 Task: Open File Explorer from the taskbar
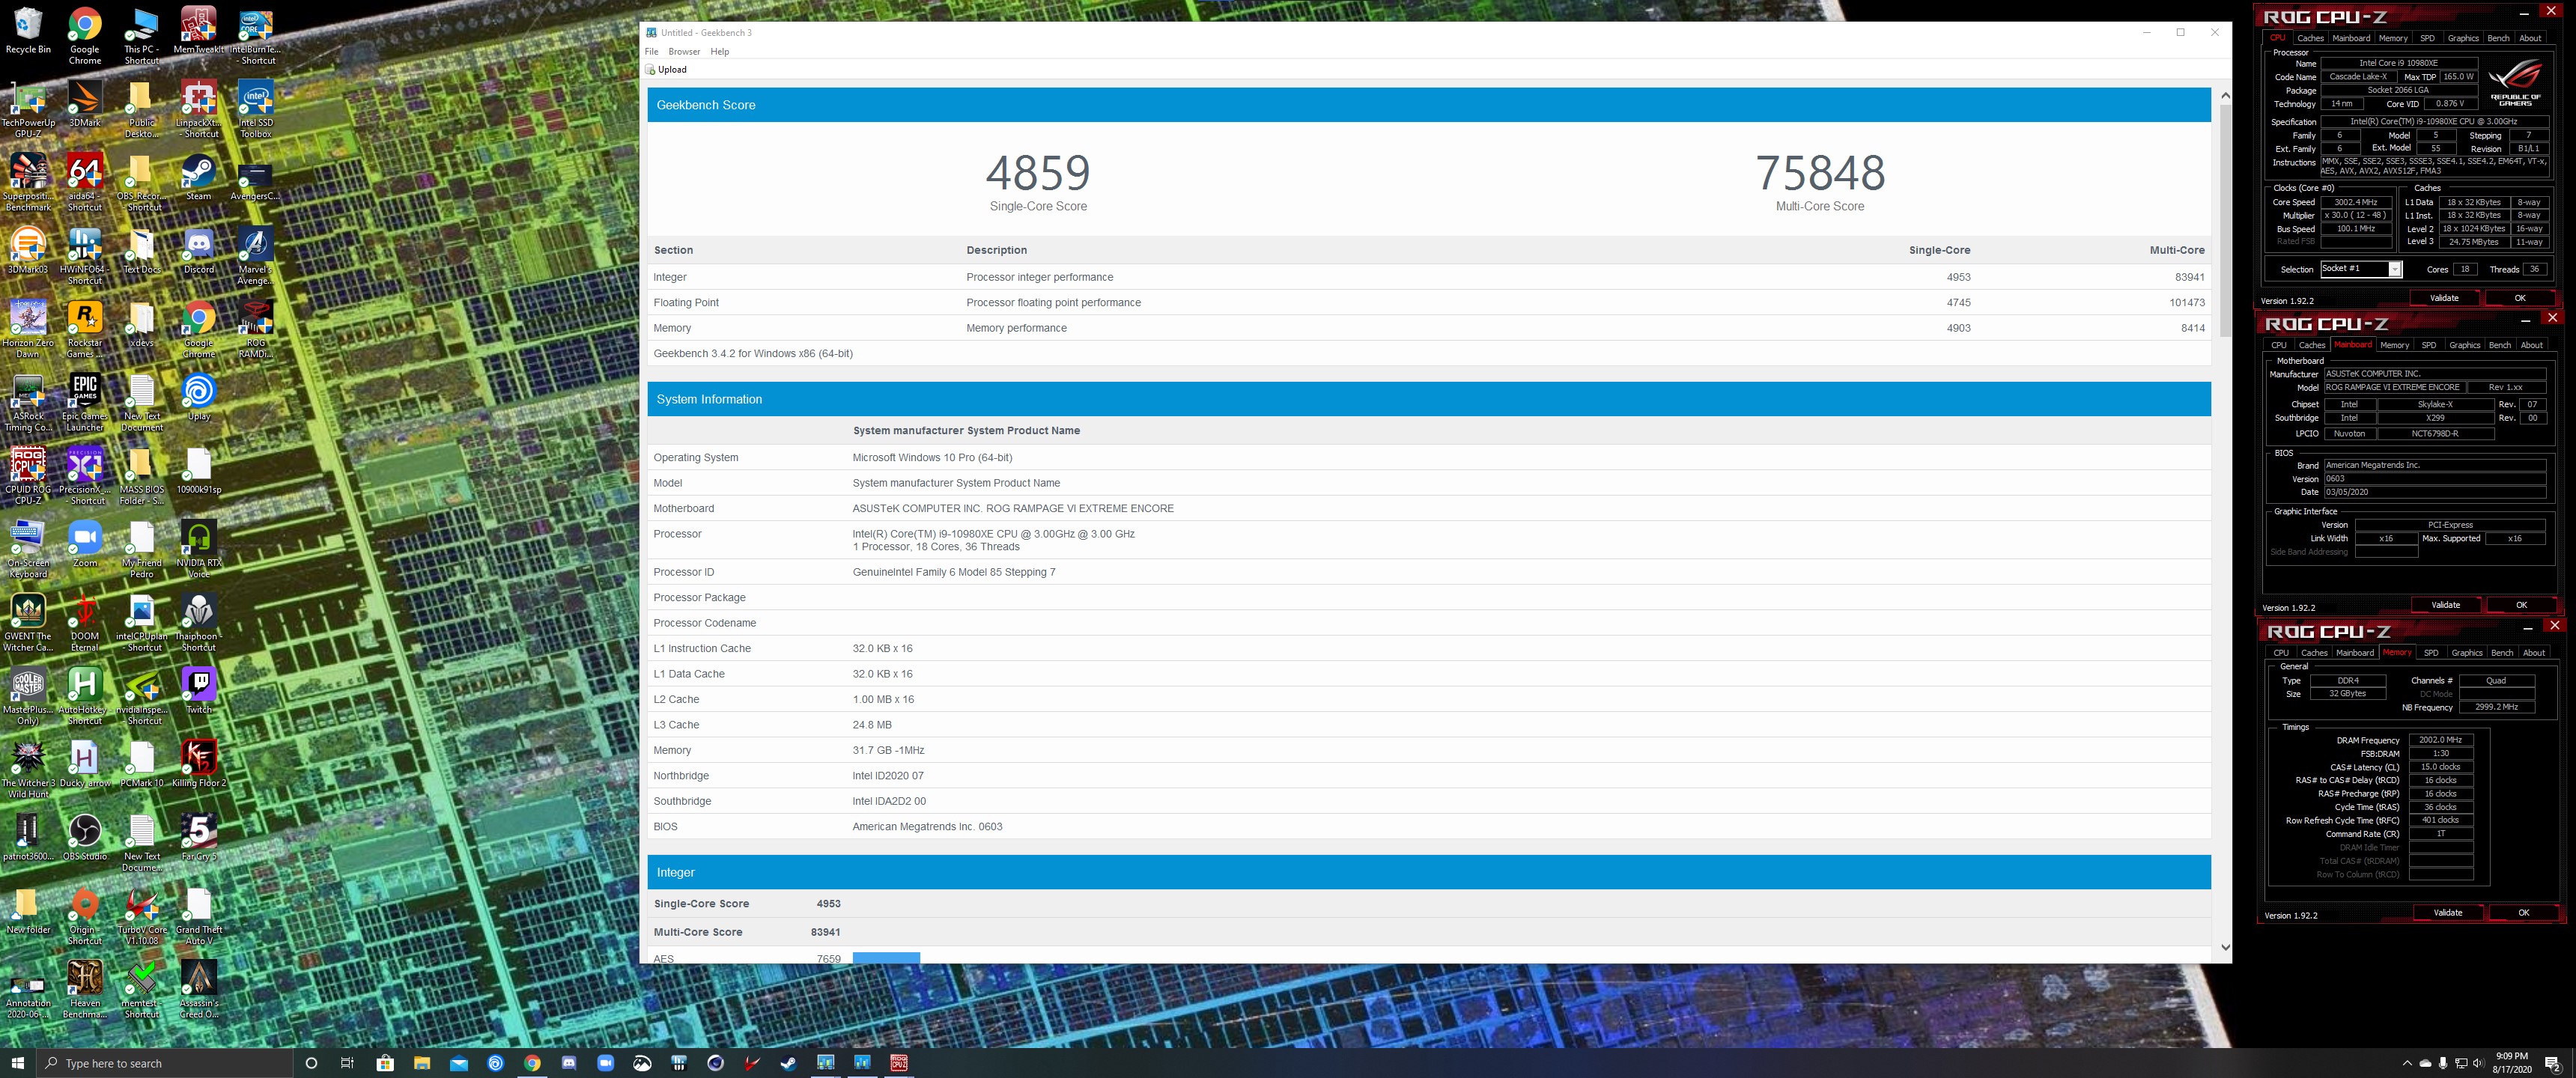(x=421, y=1063)
